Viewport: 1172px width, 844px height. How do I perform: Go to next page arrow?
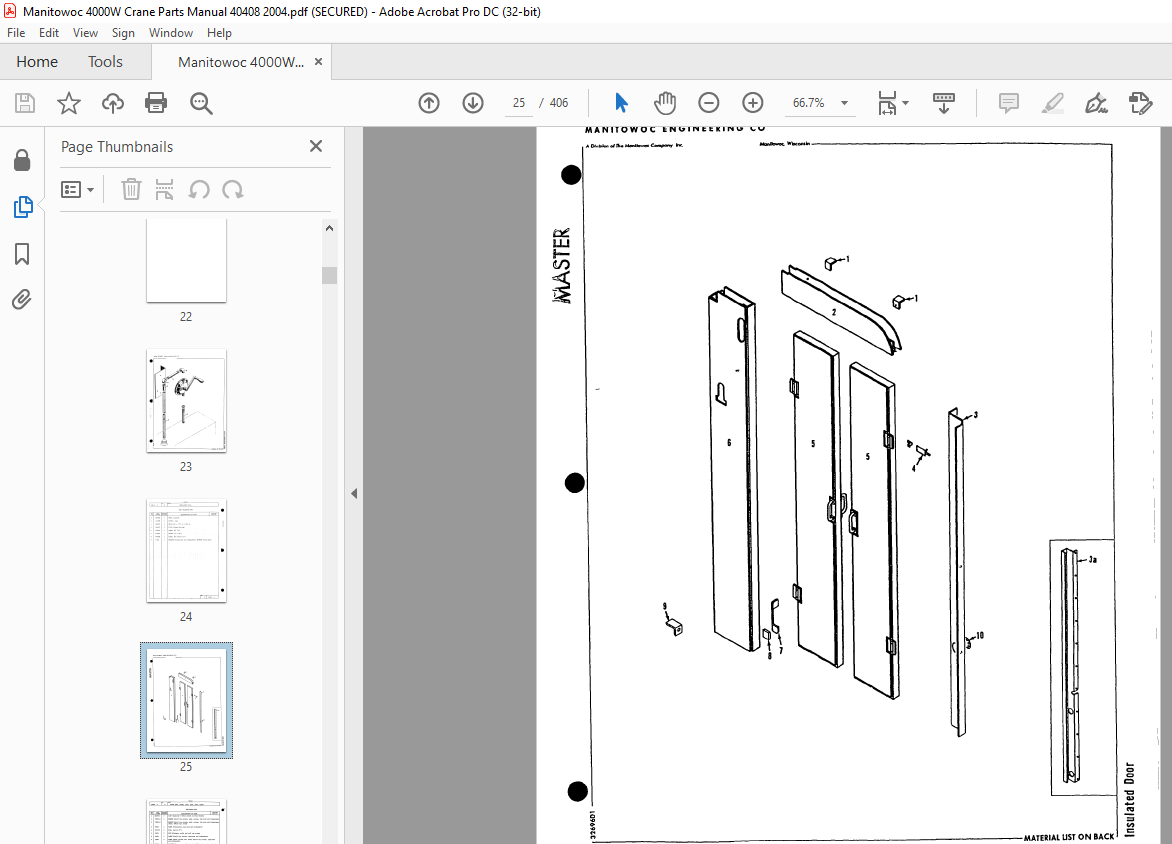(473, 103)
